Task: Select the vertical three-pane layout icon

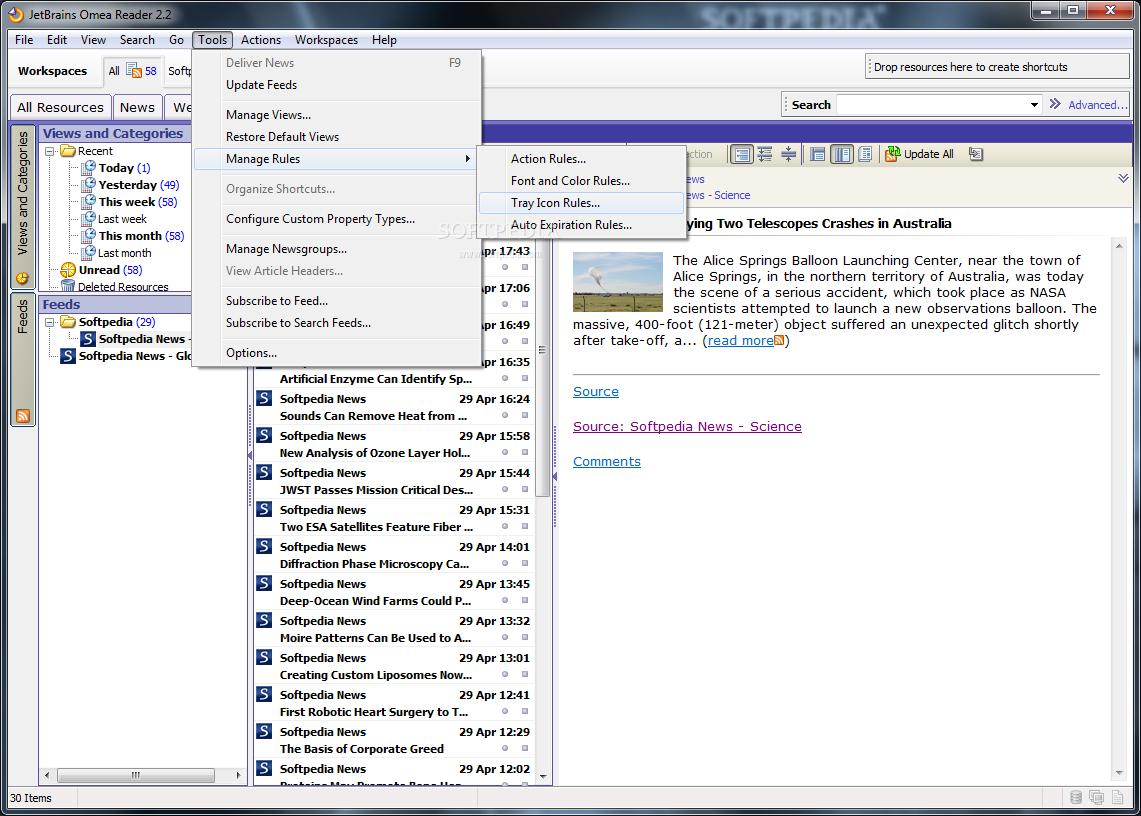Action: coord(842,154)
